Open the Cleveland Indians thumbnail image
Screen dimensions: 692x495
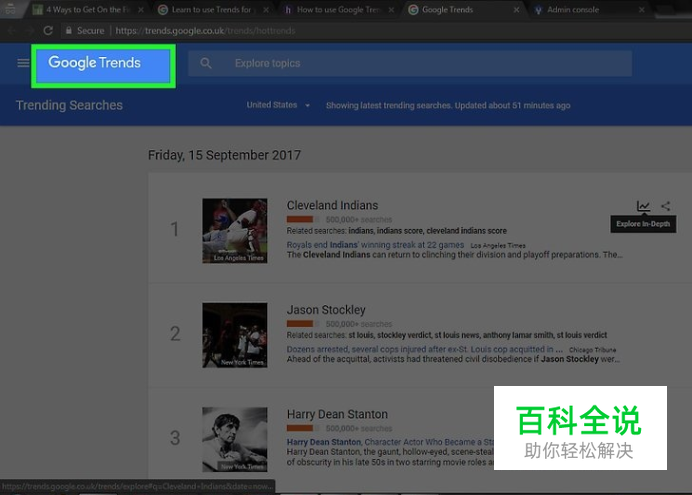pyautogui.click(x=235, y=231)
